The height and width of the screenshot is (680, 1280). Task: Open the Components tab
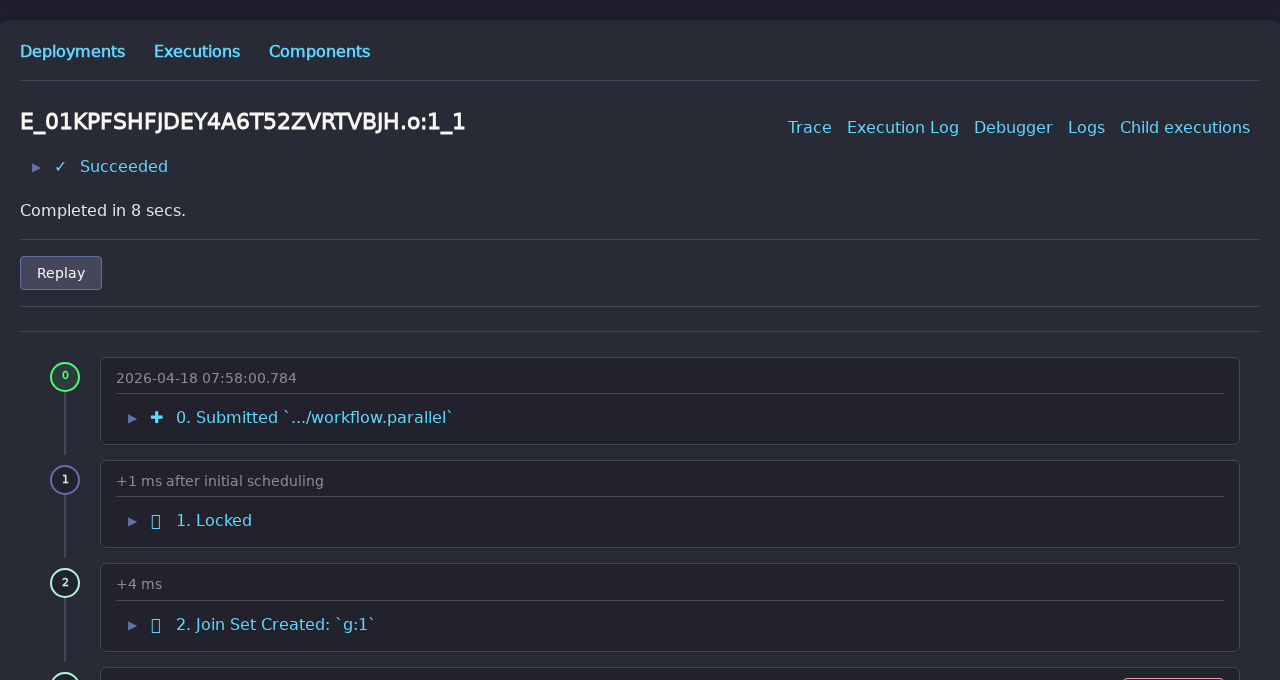319,52
